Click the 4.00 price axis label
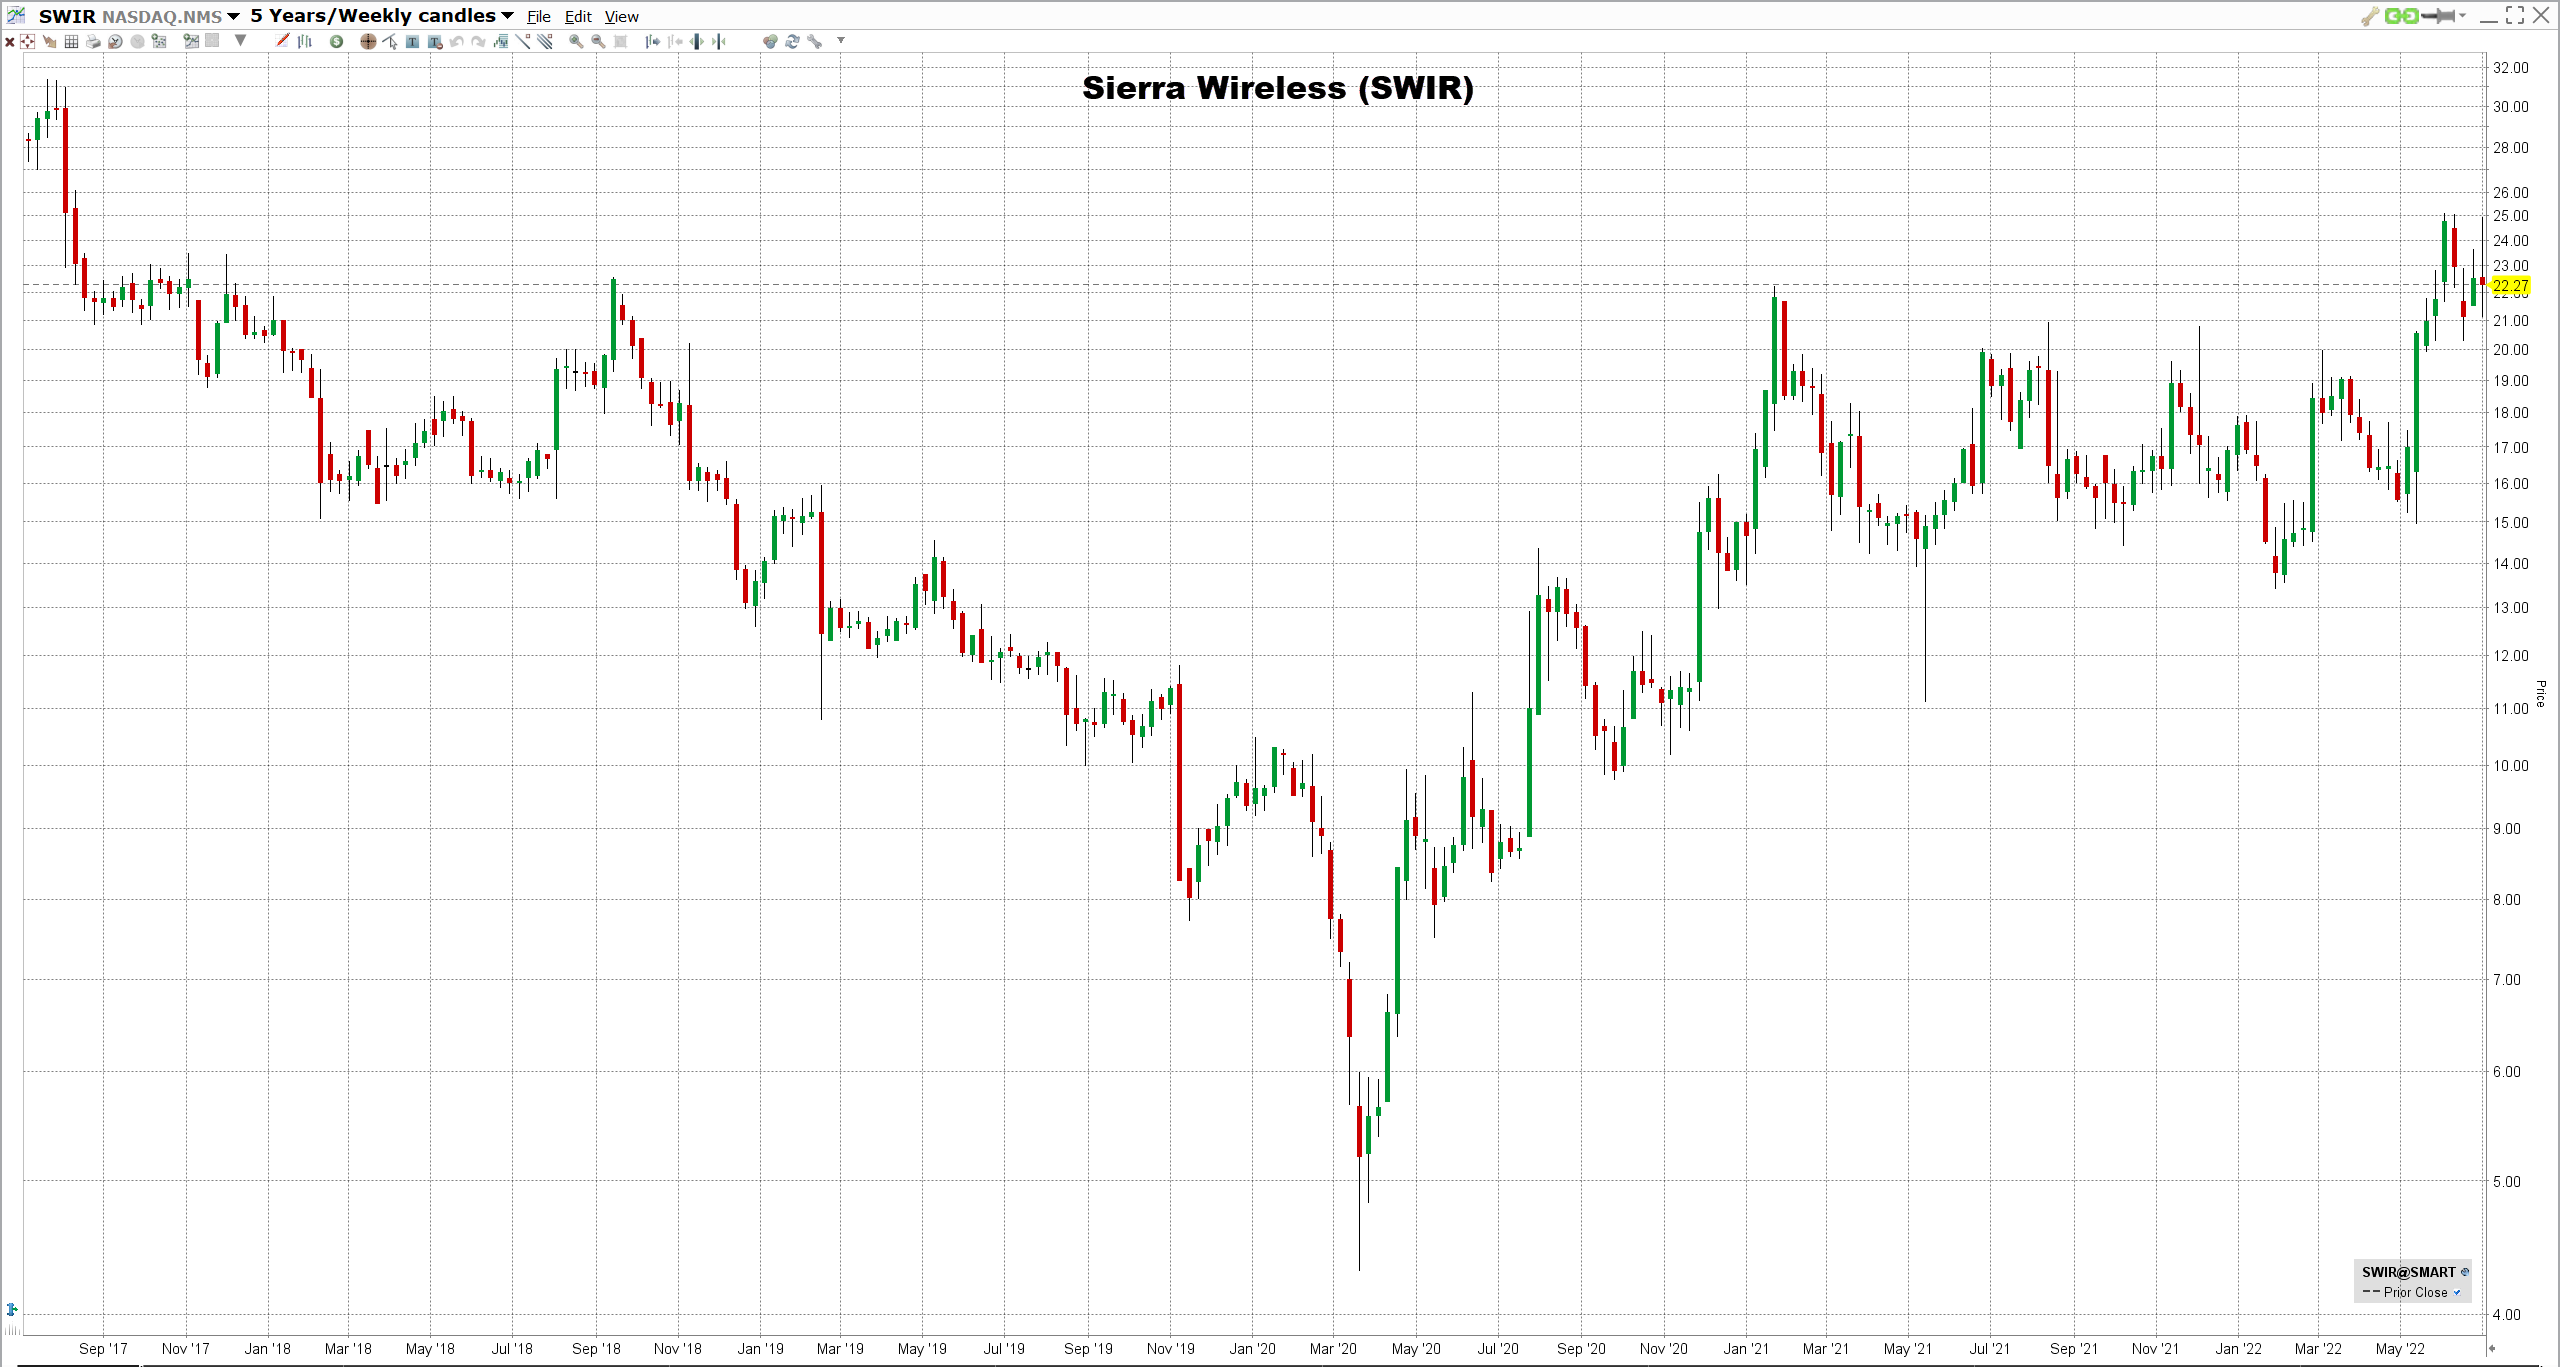The width and height of the screenshot is (2560, 1367). (x=2507, y=1315)
